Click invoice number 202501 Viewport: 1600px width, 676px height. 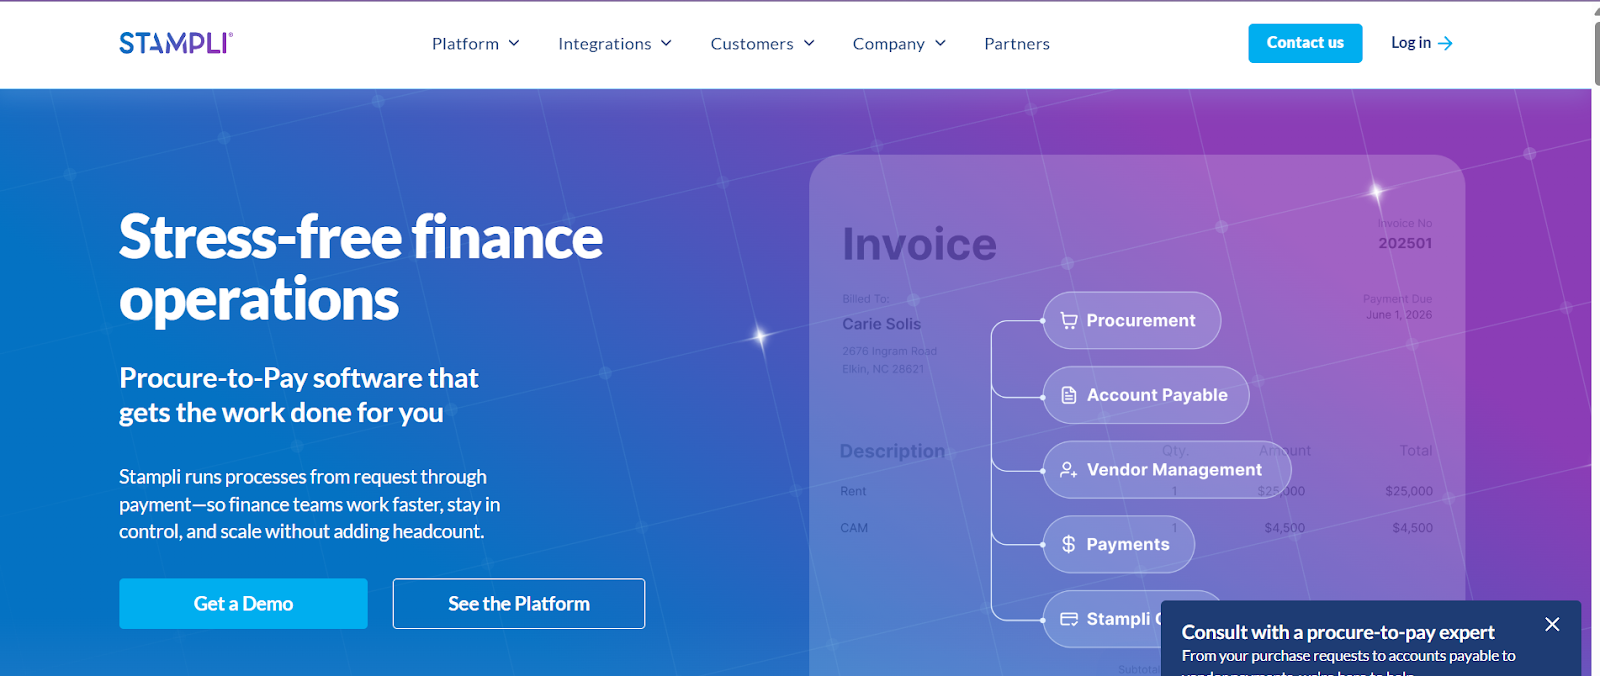(x=1405, y=243)
